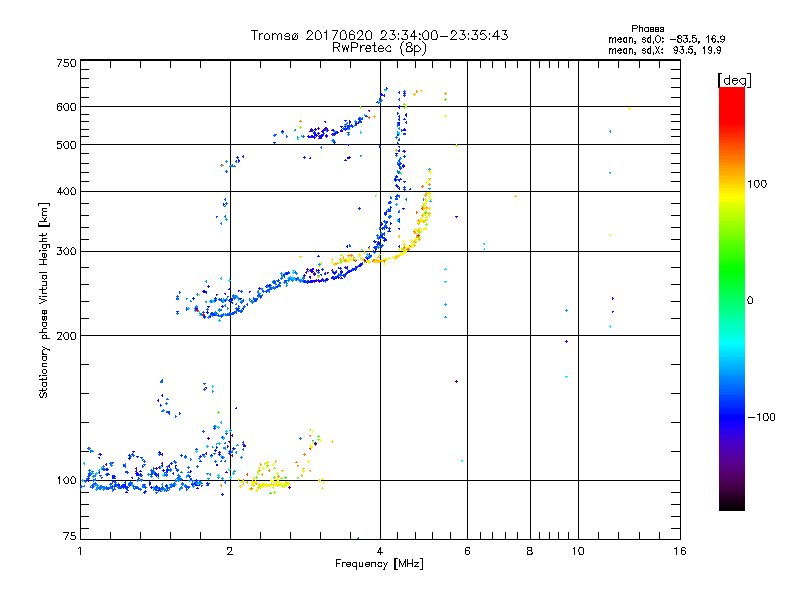The height and width of the screenshot is (600, 800).
Task: Select the RwPretec (8p) subtitle
Action: coord(379,47)
